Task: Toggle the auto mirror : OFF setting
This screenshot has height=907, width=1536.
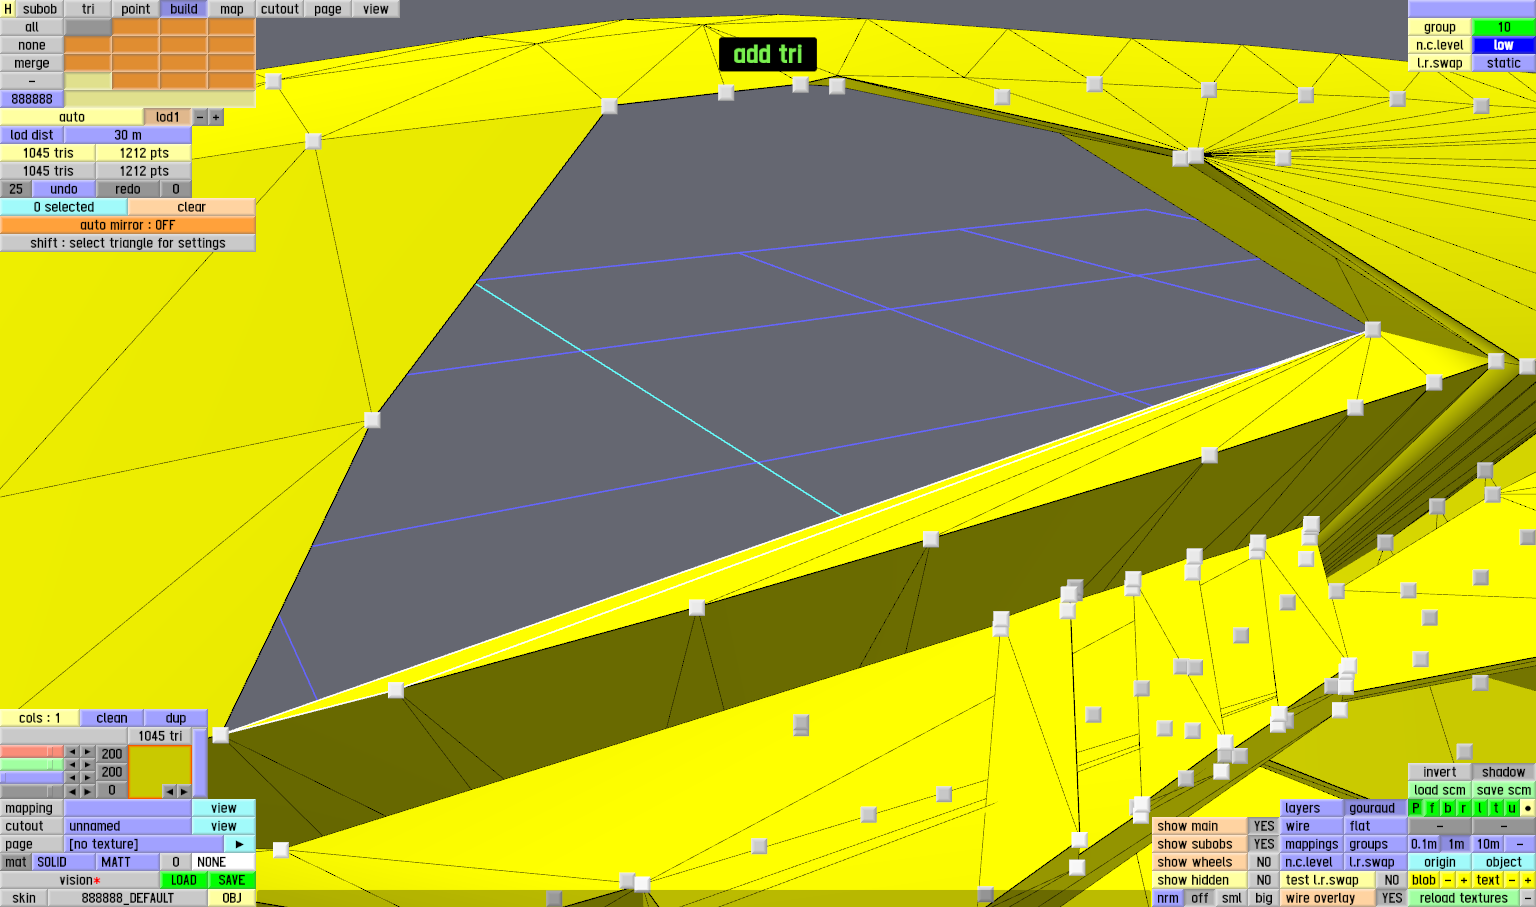Action: point(128,225)
